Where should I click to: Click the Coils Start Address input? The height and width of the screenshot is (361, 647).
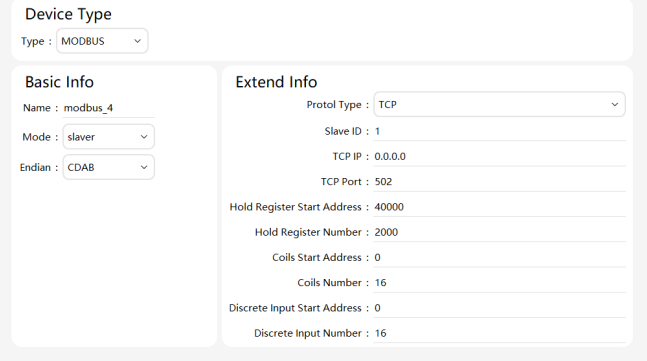[x=499, y=257]
